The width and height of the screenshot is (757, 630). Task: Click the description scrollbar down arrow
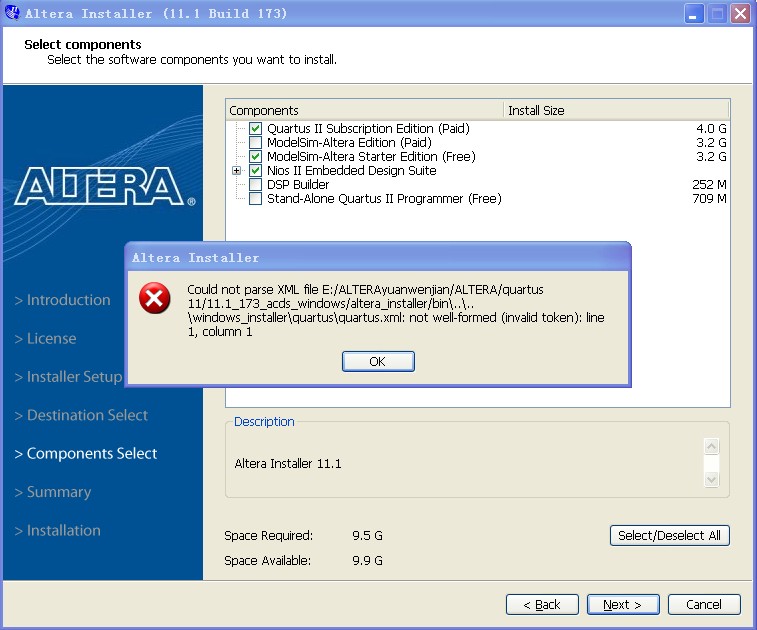[711, 479]
